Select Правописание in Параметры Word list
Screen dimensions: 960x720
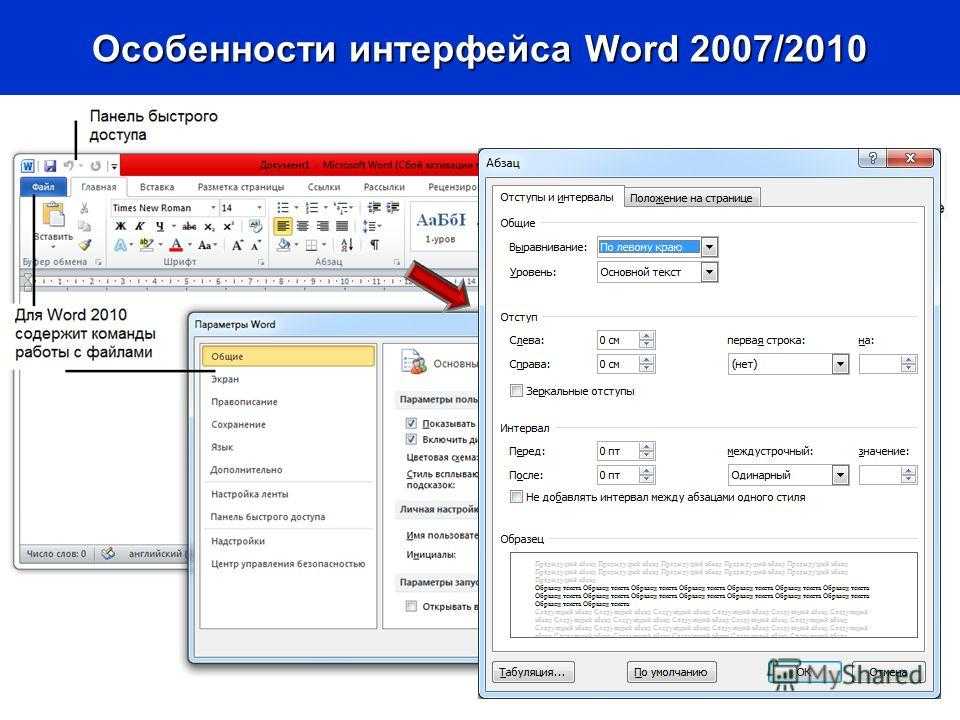click(244, 402)
